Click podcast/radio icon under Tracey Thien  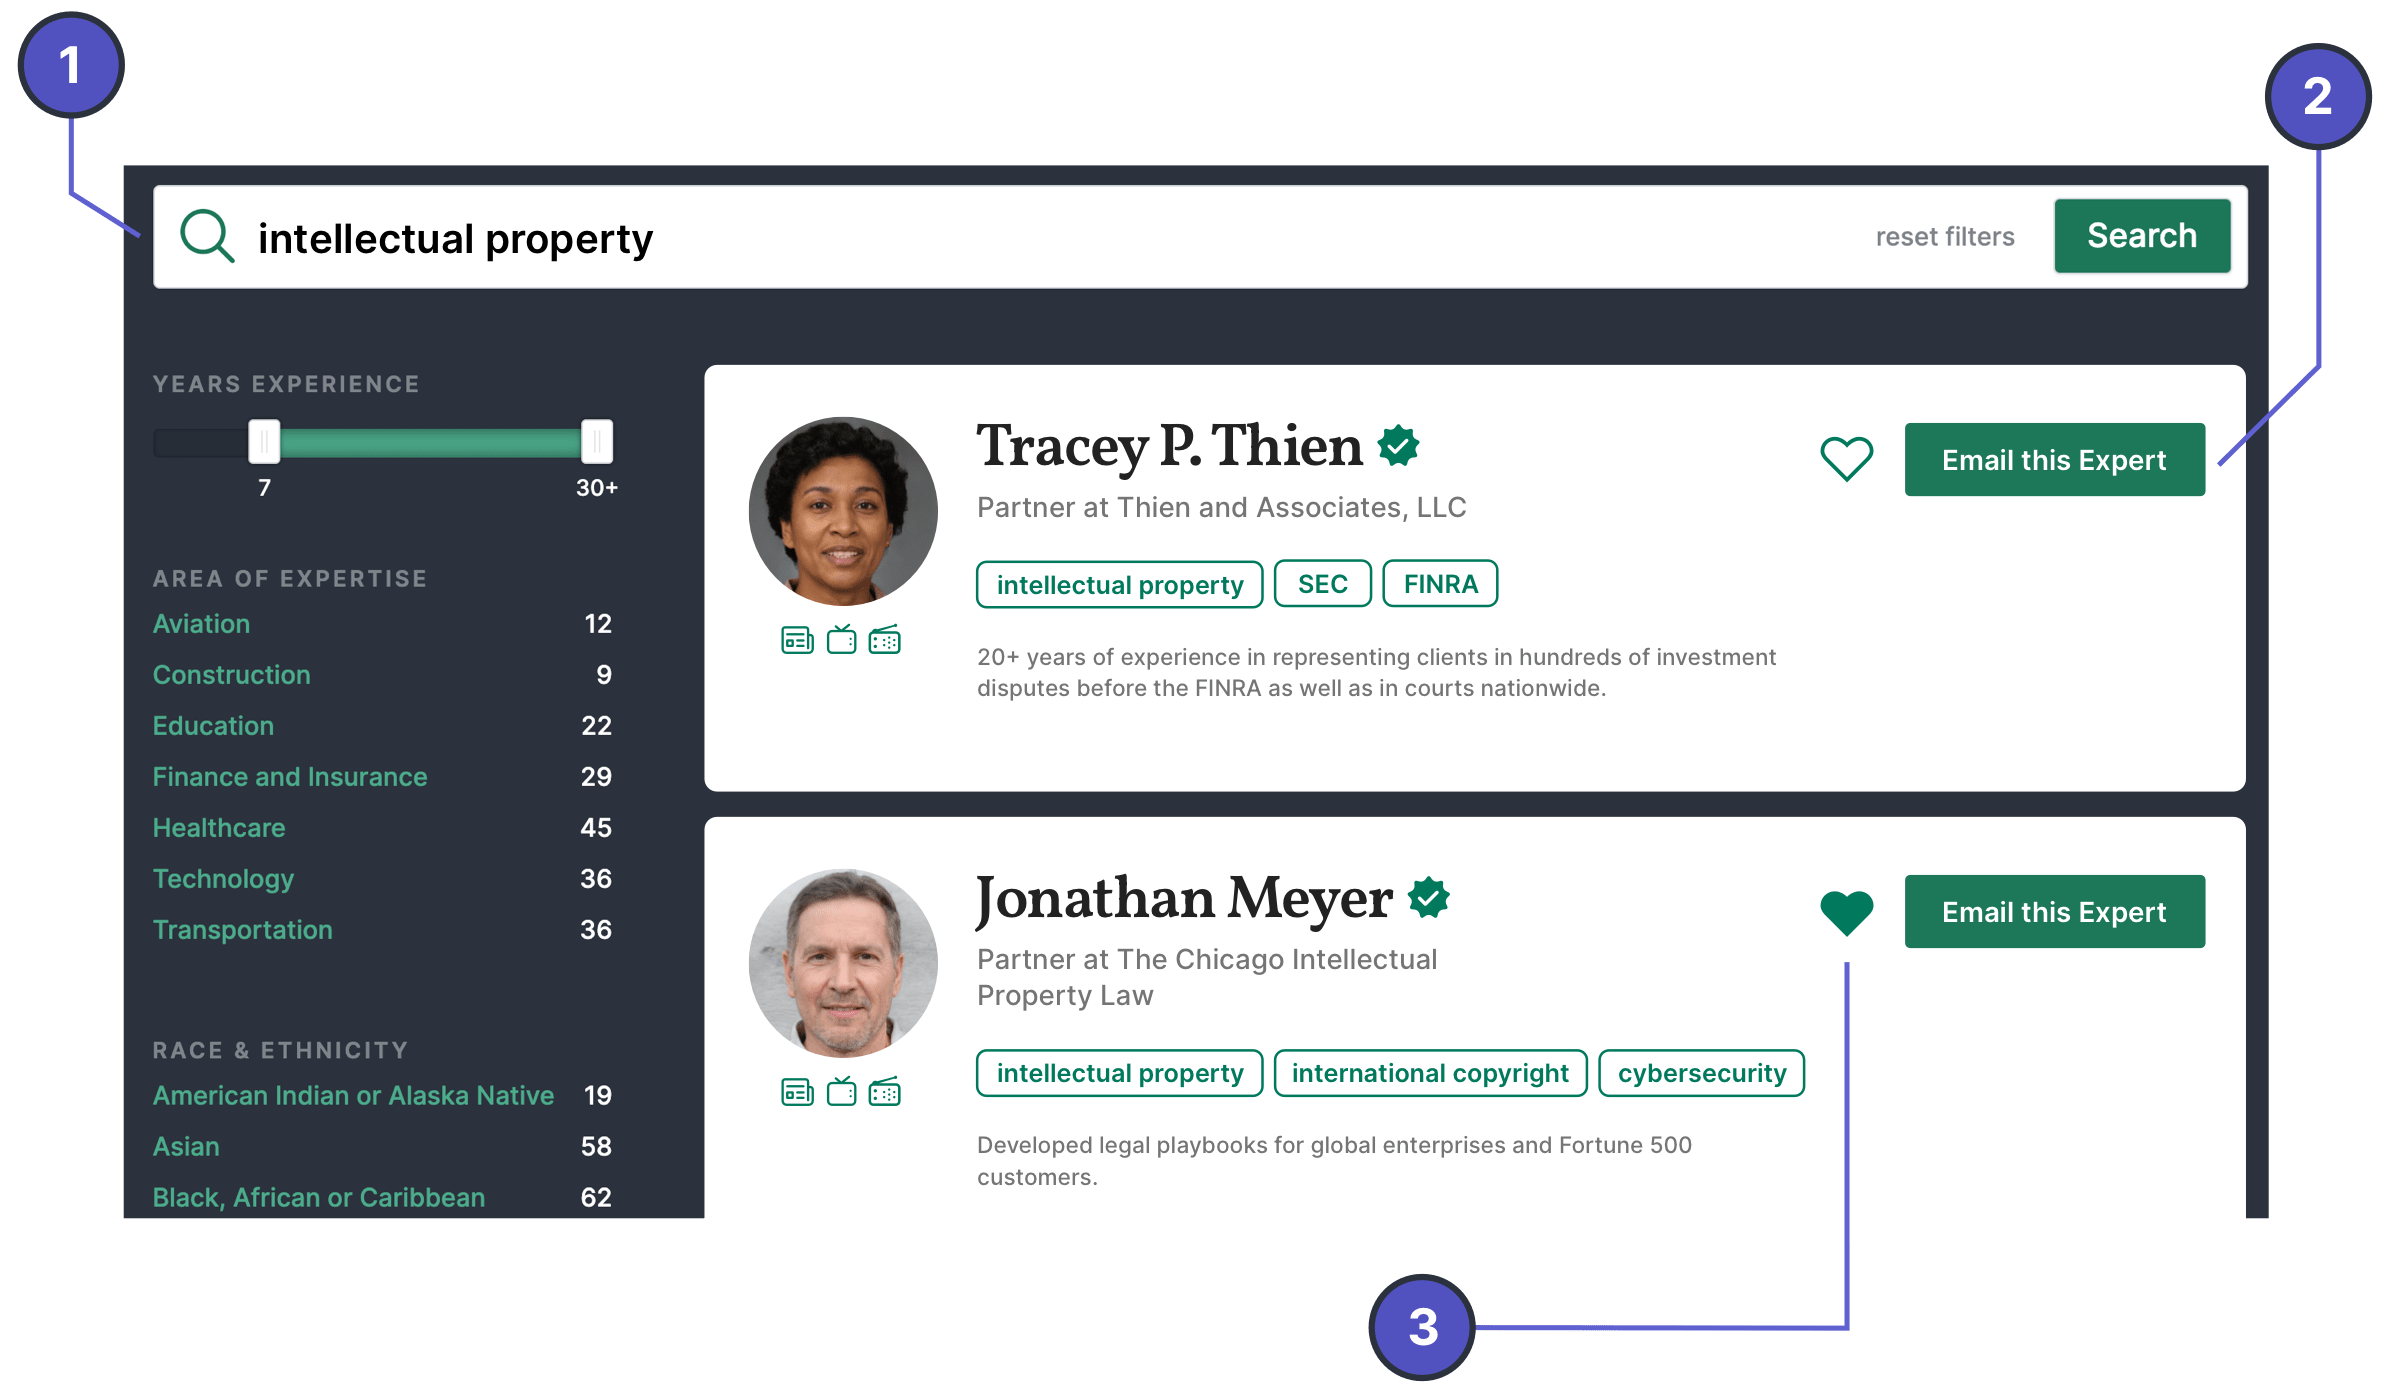888,642
